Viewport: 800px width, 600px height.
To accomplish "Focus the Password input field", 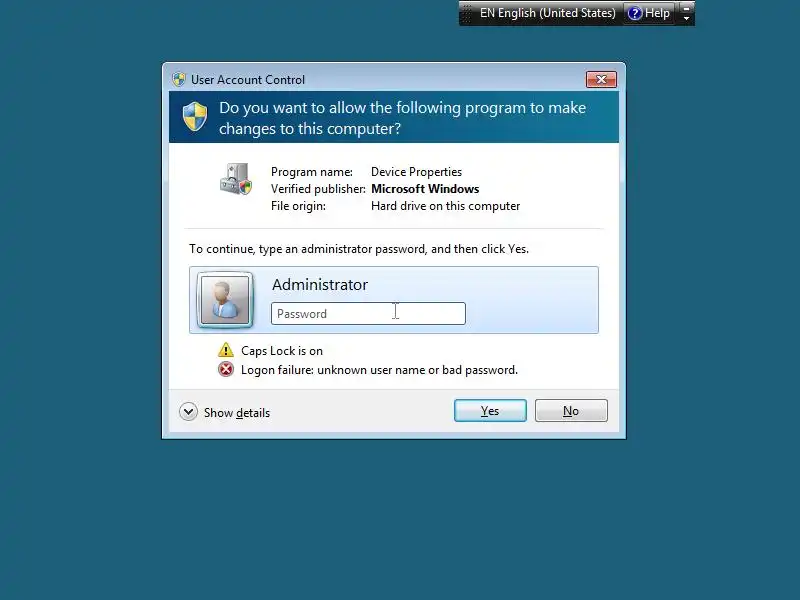I will pos(368,313).
